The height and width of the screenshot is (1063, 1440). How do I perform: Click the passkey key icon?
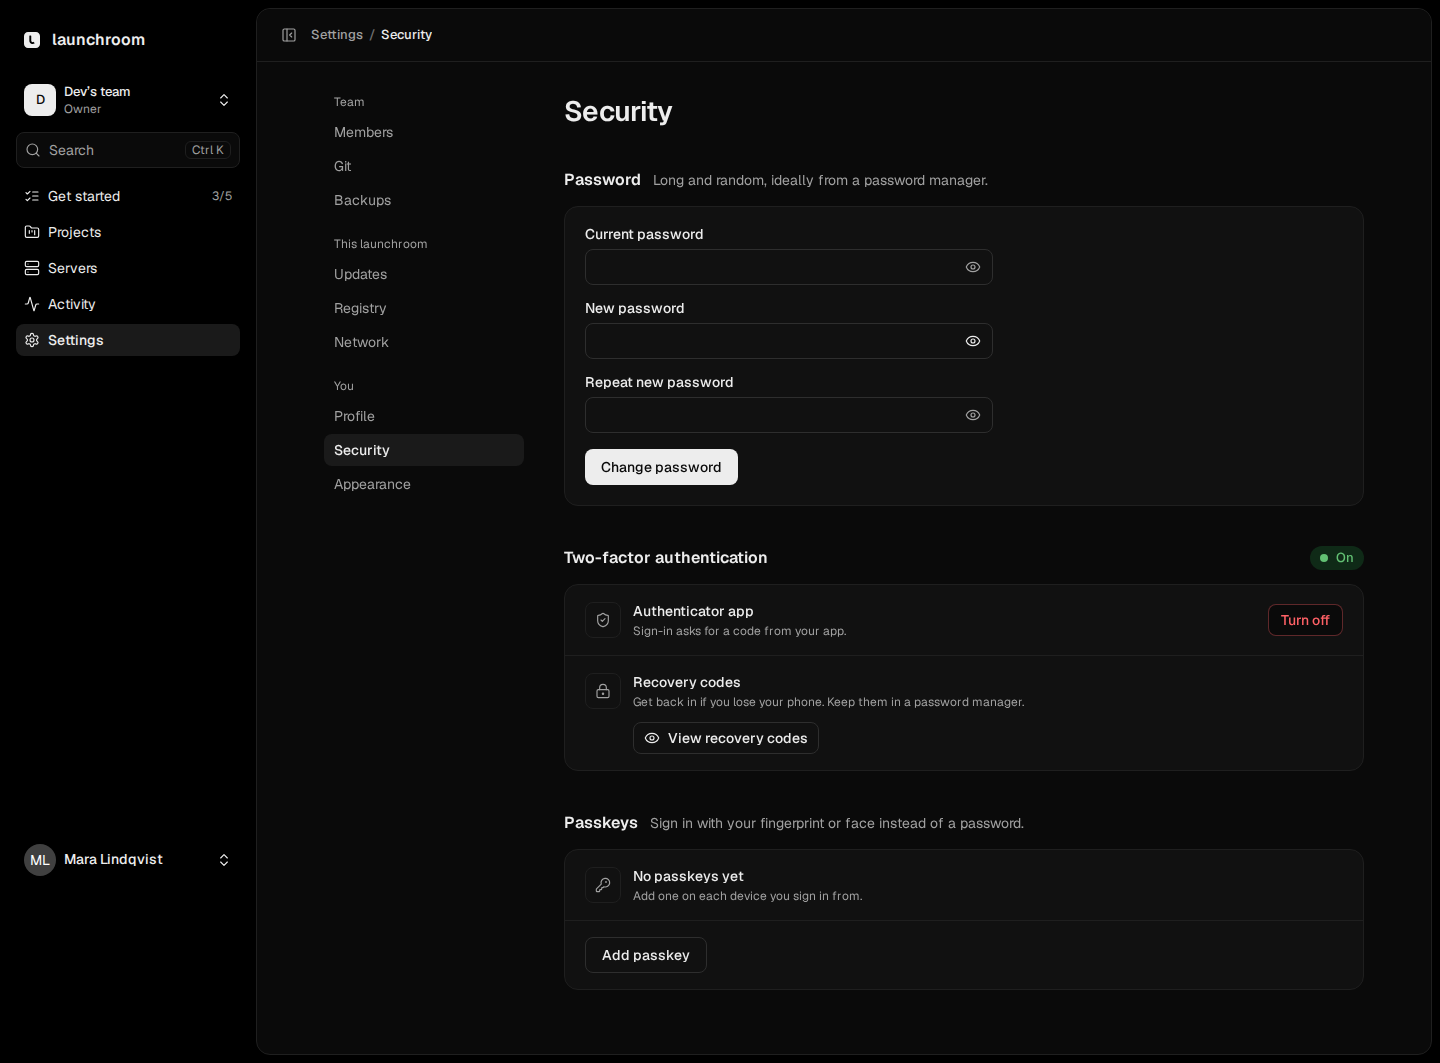point(603,885)
